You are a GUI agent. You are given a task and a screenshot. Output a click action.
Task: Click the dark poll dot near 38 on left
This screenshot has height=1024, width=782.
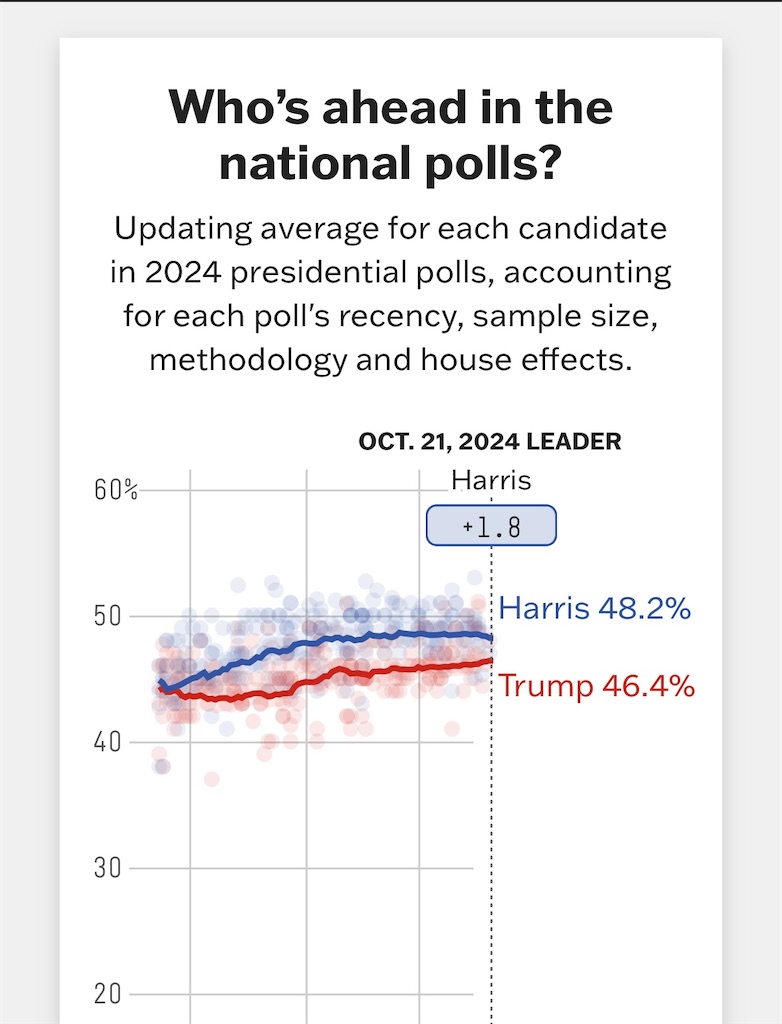coord(162,766)
